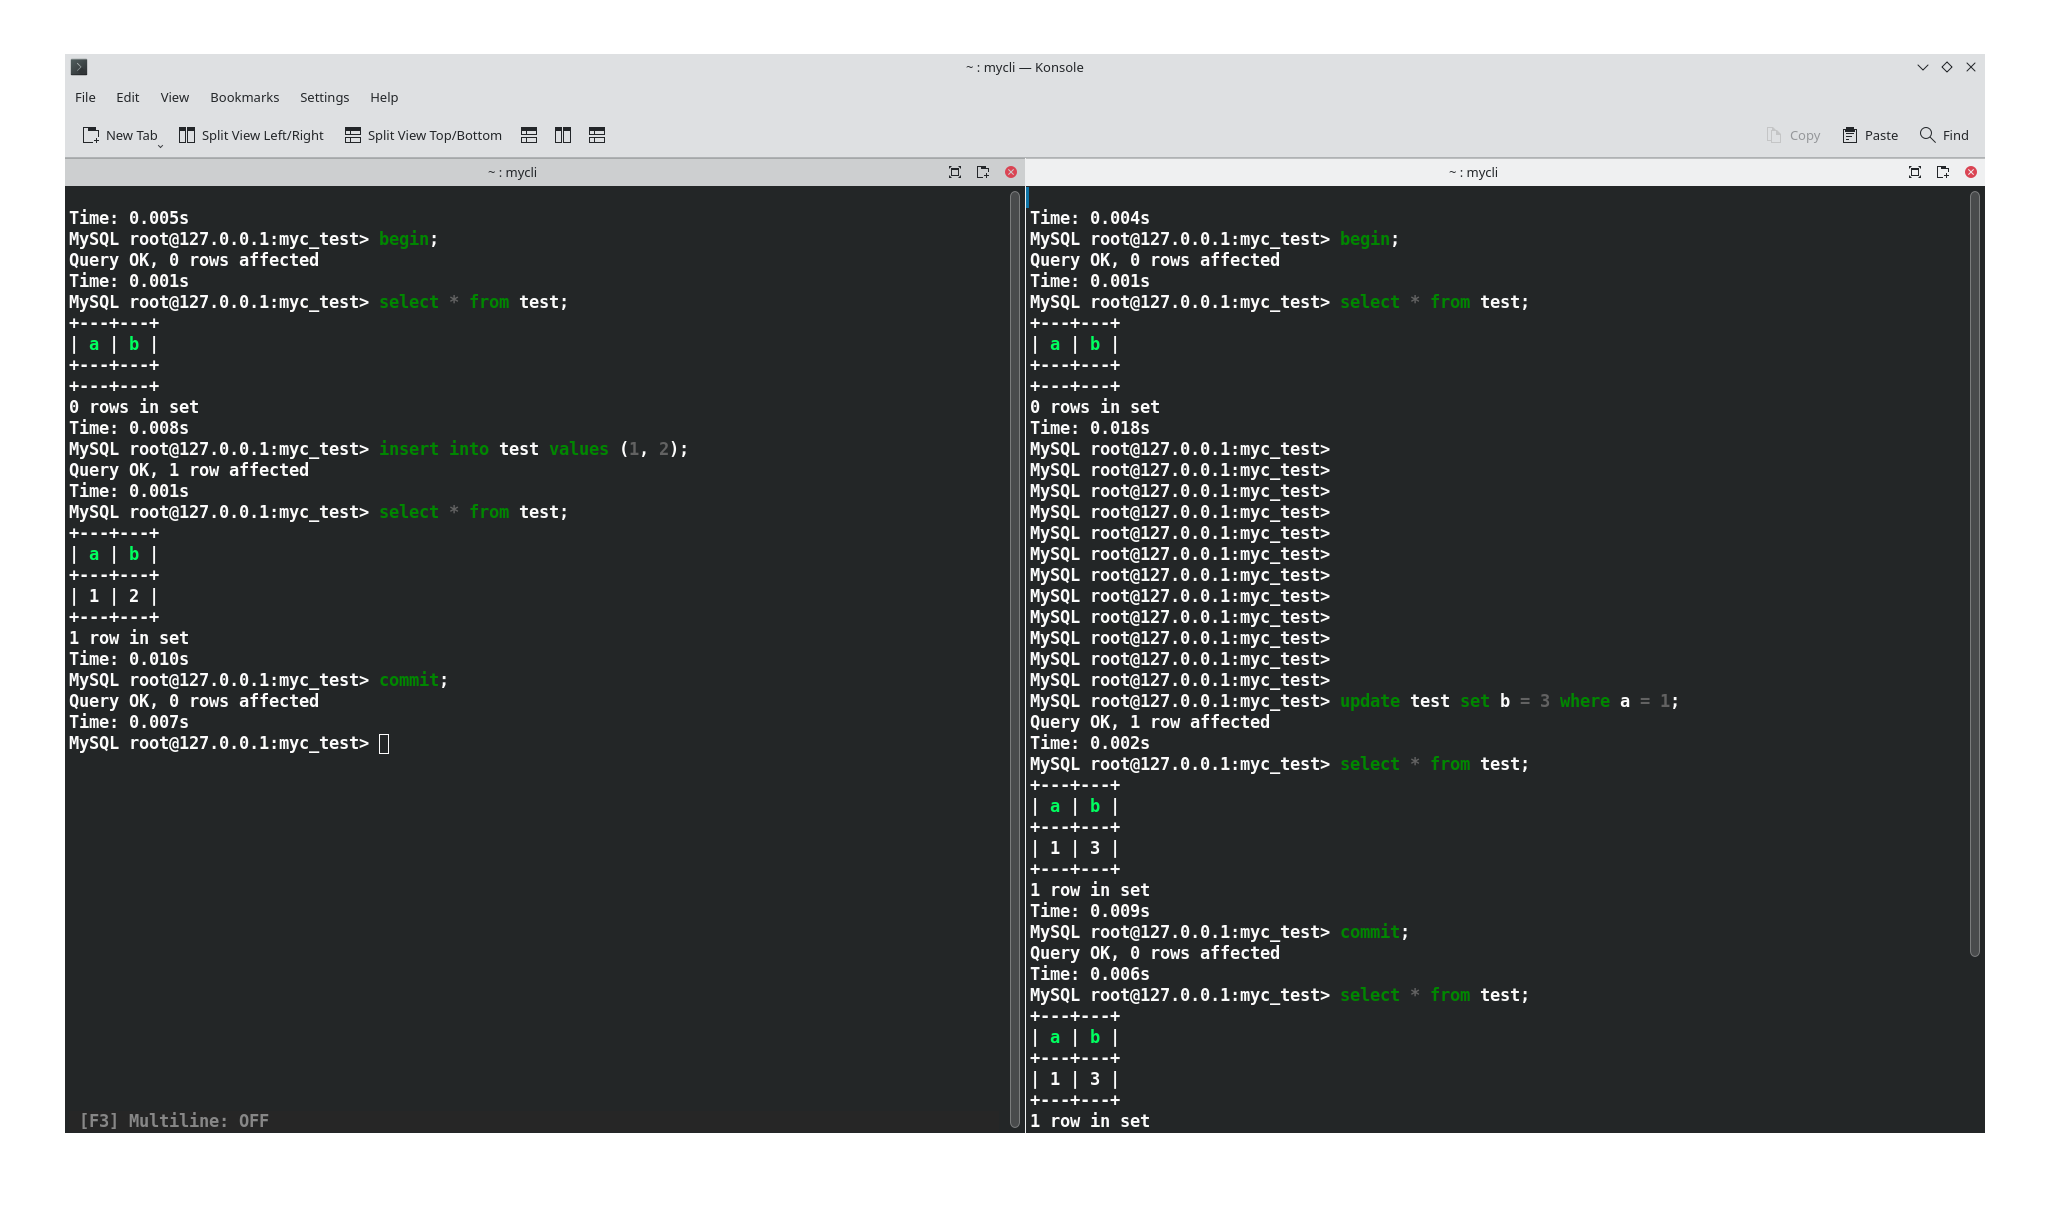Click the right pane header titled ~ : mycli
Viewport: 2050px width, 1210px height.
click(1473, 172)
